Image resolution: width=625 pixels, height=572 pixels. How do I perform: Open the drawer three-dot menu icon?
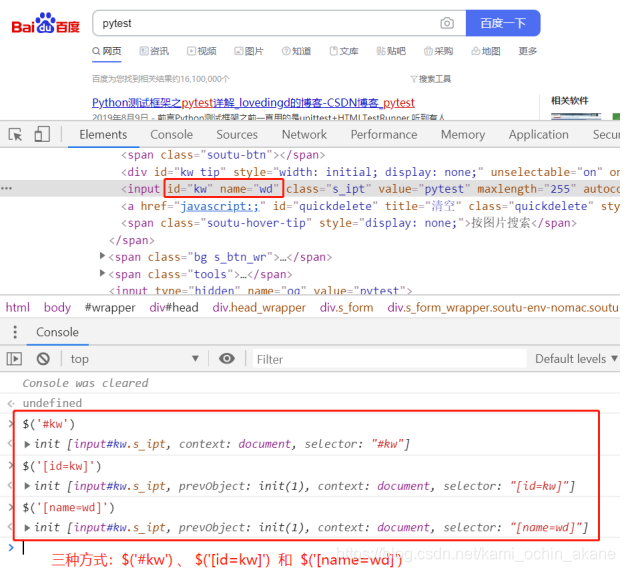(15, 332)
